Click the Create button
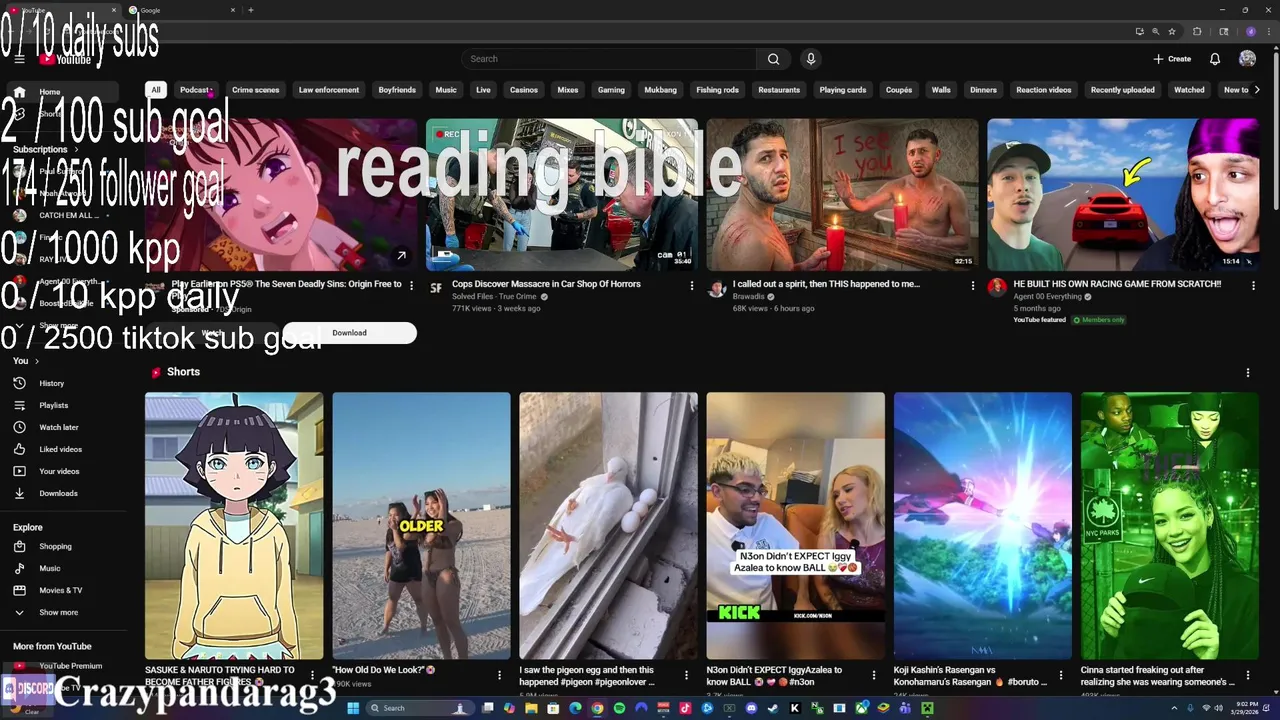Image resolution: width=1280 pixels, height=720 pixels. pyautogui.click(x=1172, y=59)
